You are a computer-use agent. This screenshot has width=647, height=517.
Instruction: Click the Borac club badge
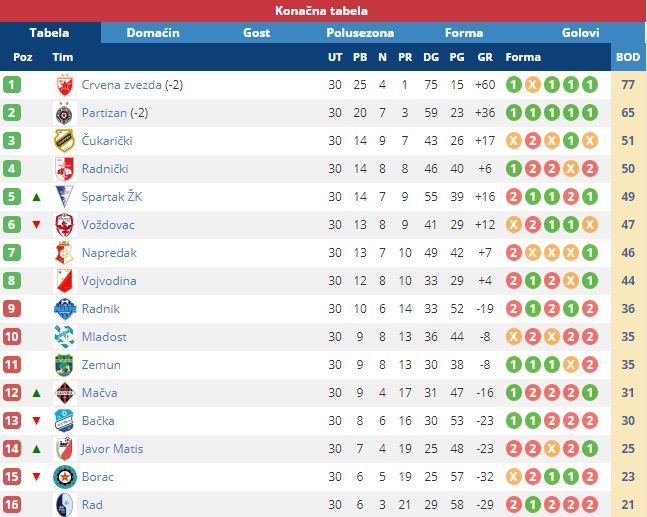[x=65, y=477]
